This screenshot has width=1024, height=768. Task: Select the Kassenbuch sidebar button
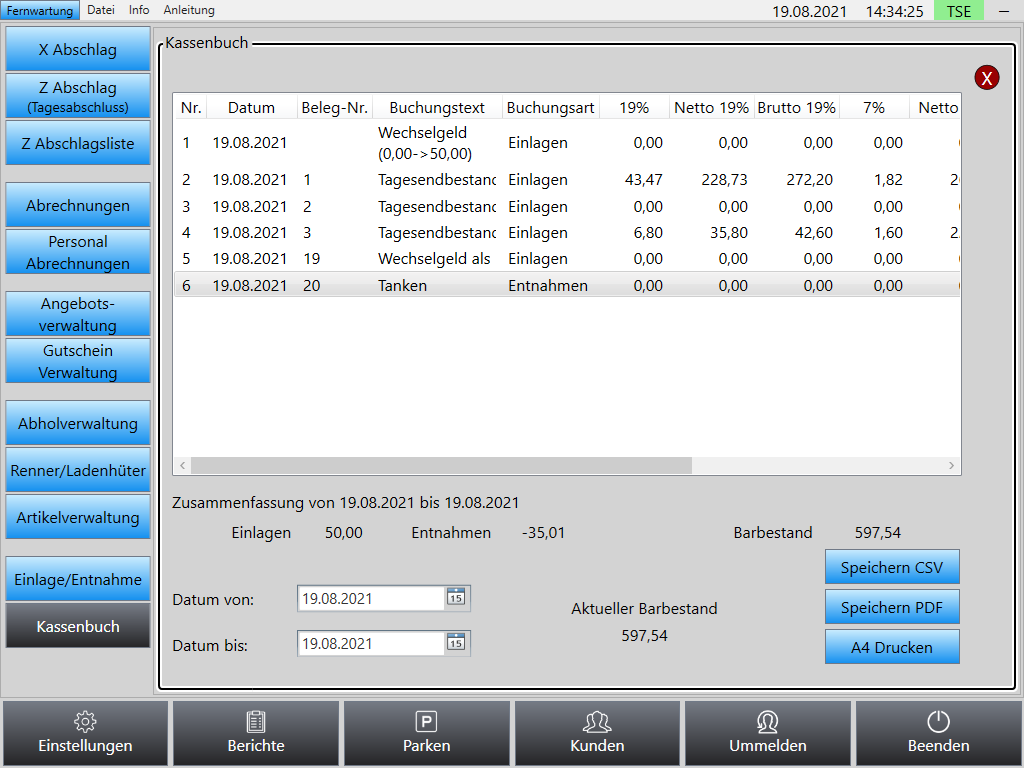click(78, 626)
